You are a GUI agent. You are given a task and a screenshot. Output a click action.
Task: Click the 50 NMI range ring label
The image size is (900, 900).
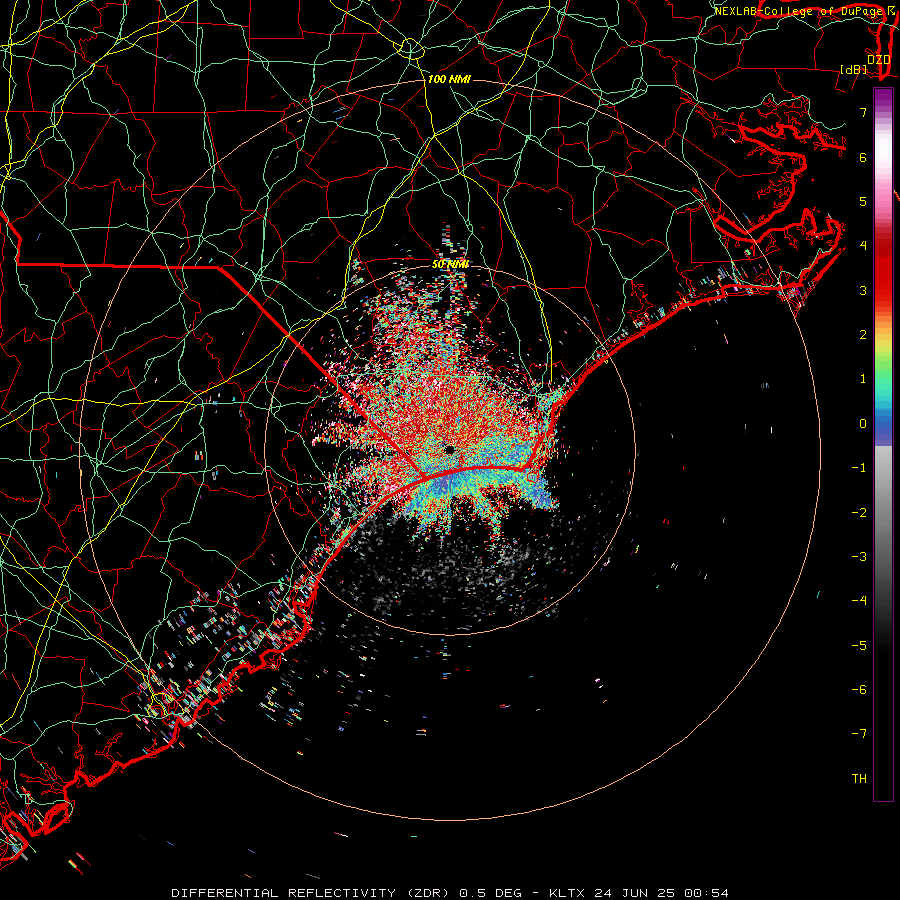coord(451,264)
